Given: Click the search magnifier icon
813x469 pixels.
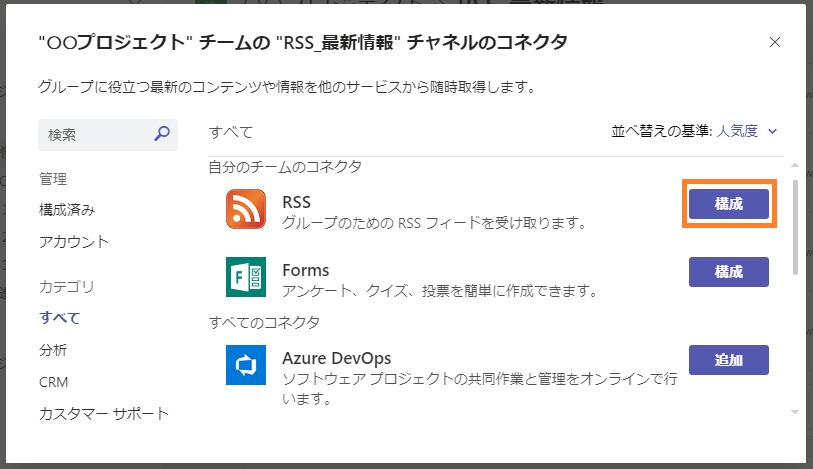Looking at the screenshot, I should point(162,134).
